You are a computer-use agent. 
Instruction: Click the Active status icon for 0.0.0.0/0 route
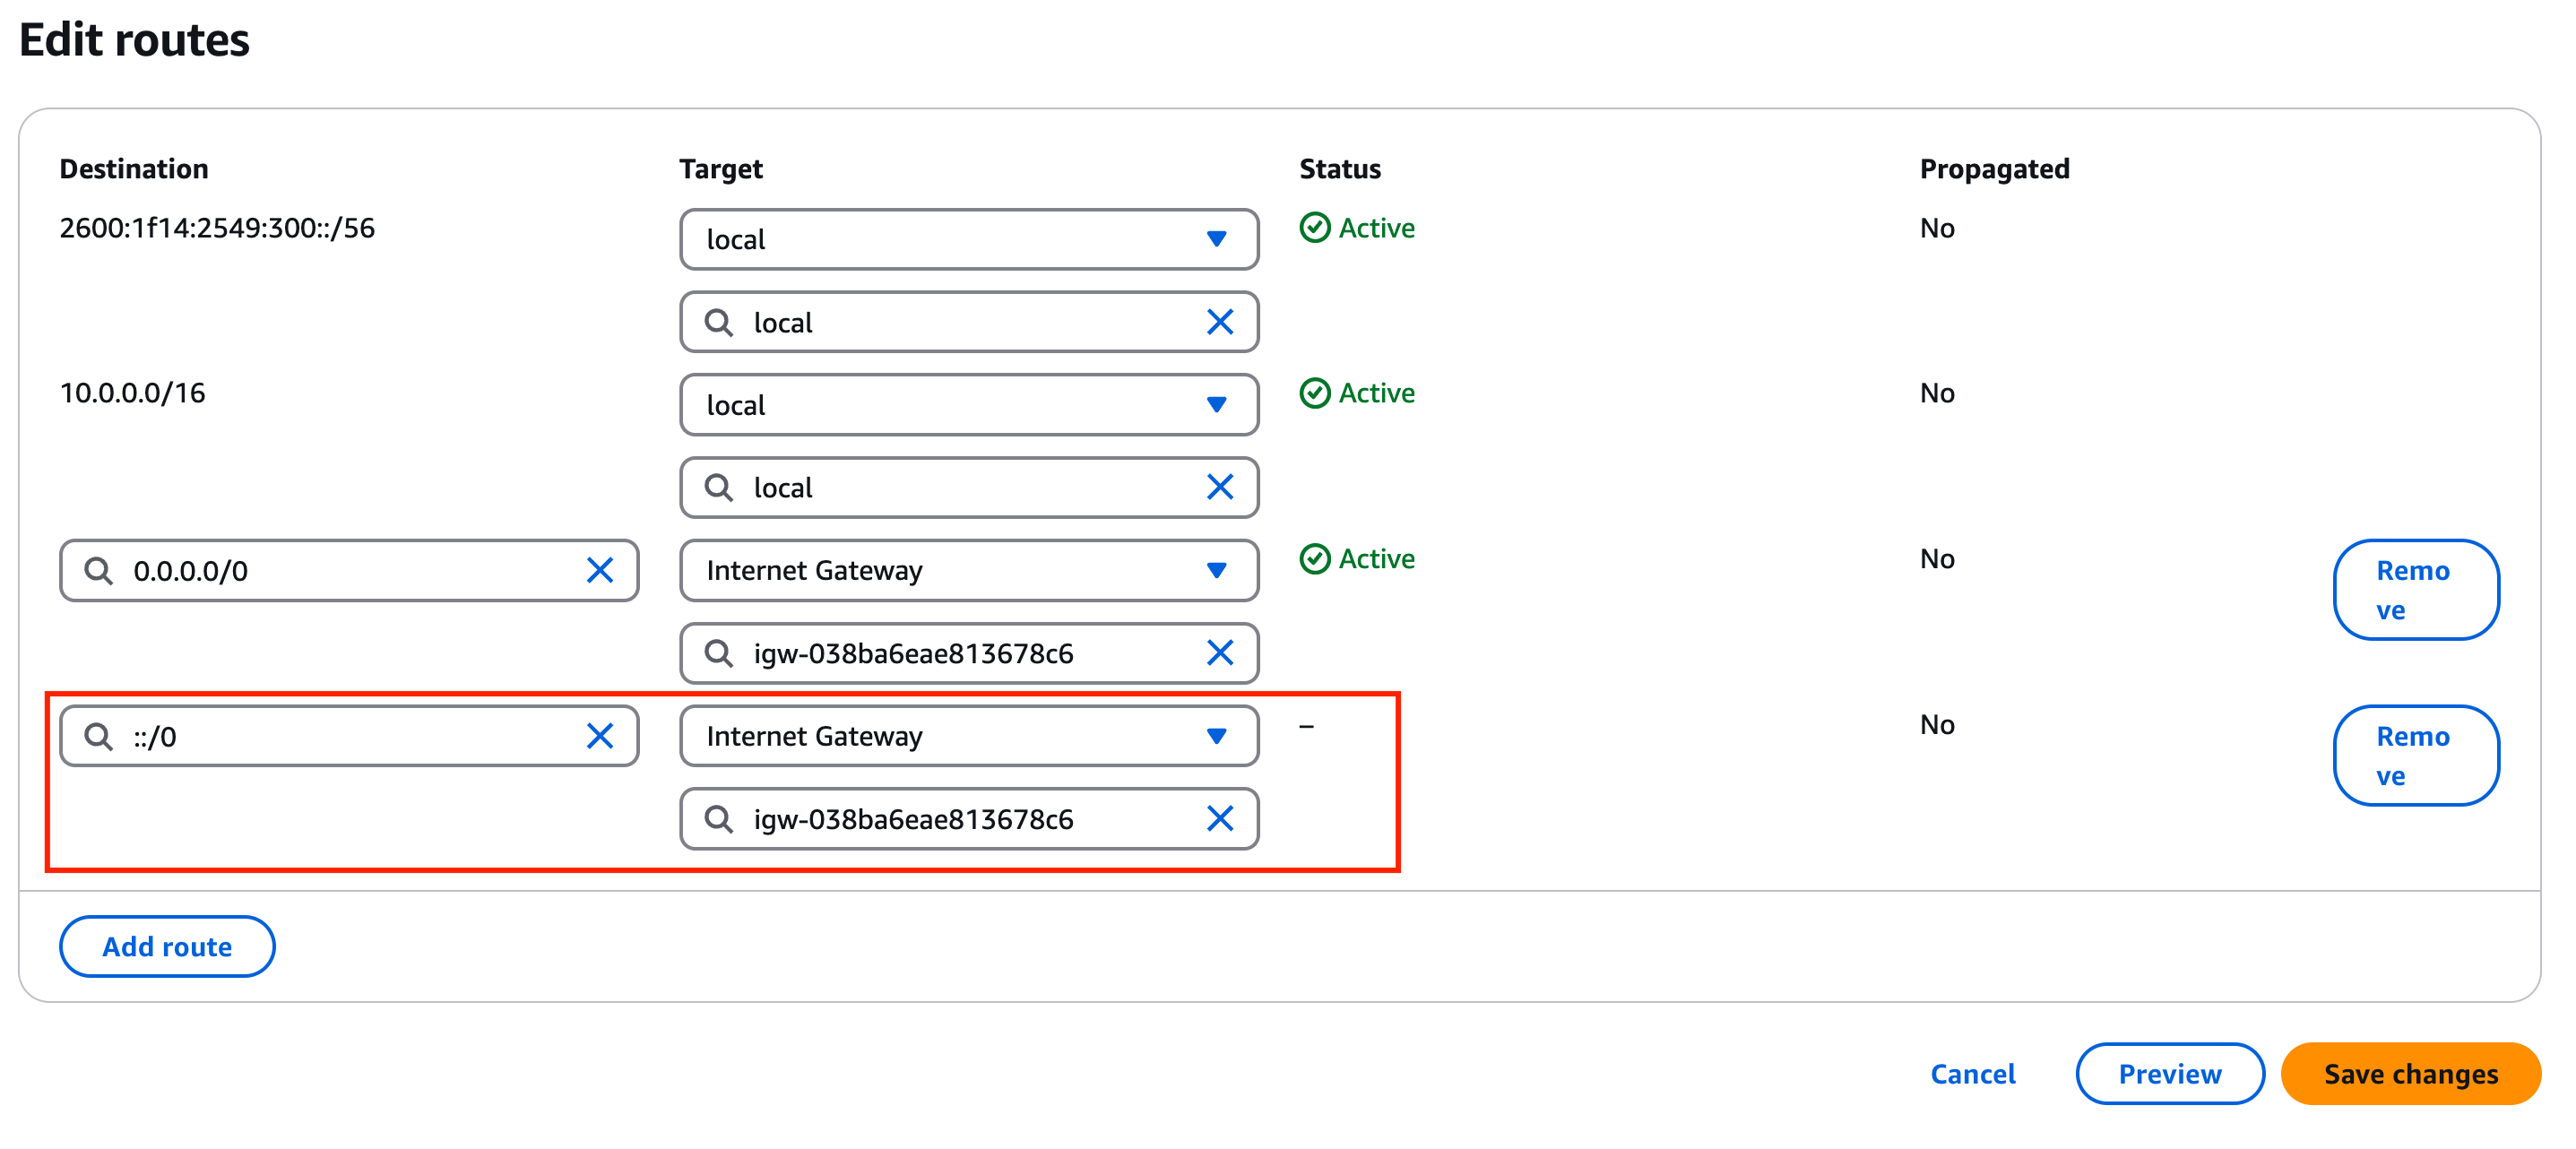1314,559
